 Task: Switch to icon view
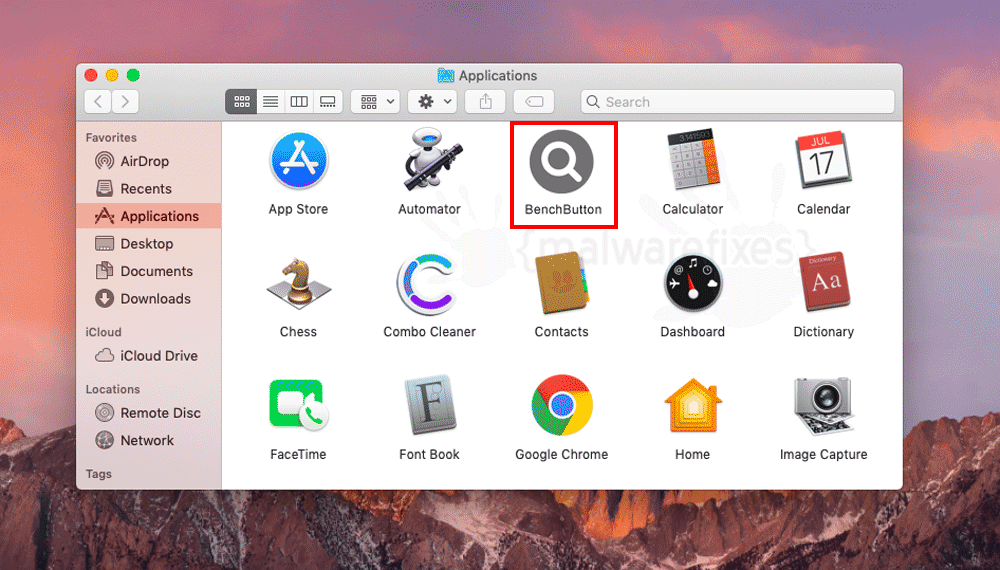click(241, 101)
